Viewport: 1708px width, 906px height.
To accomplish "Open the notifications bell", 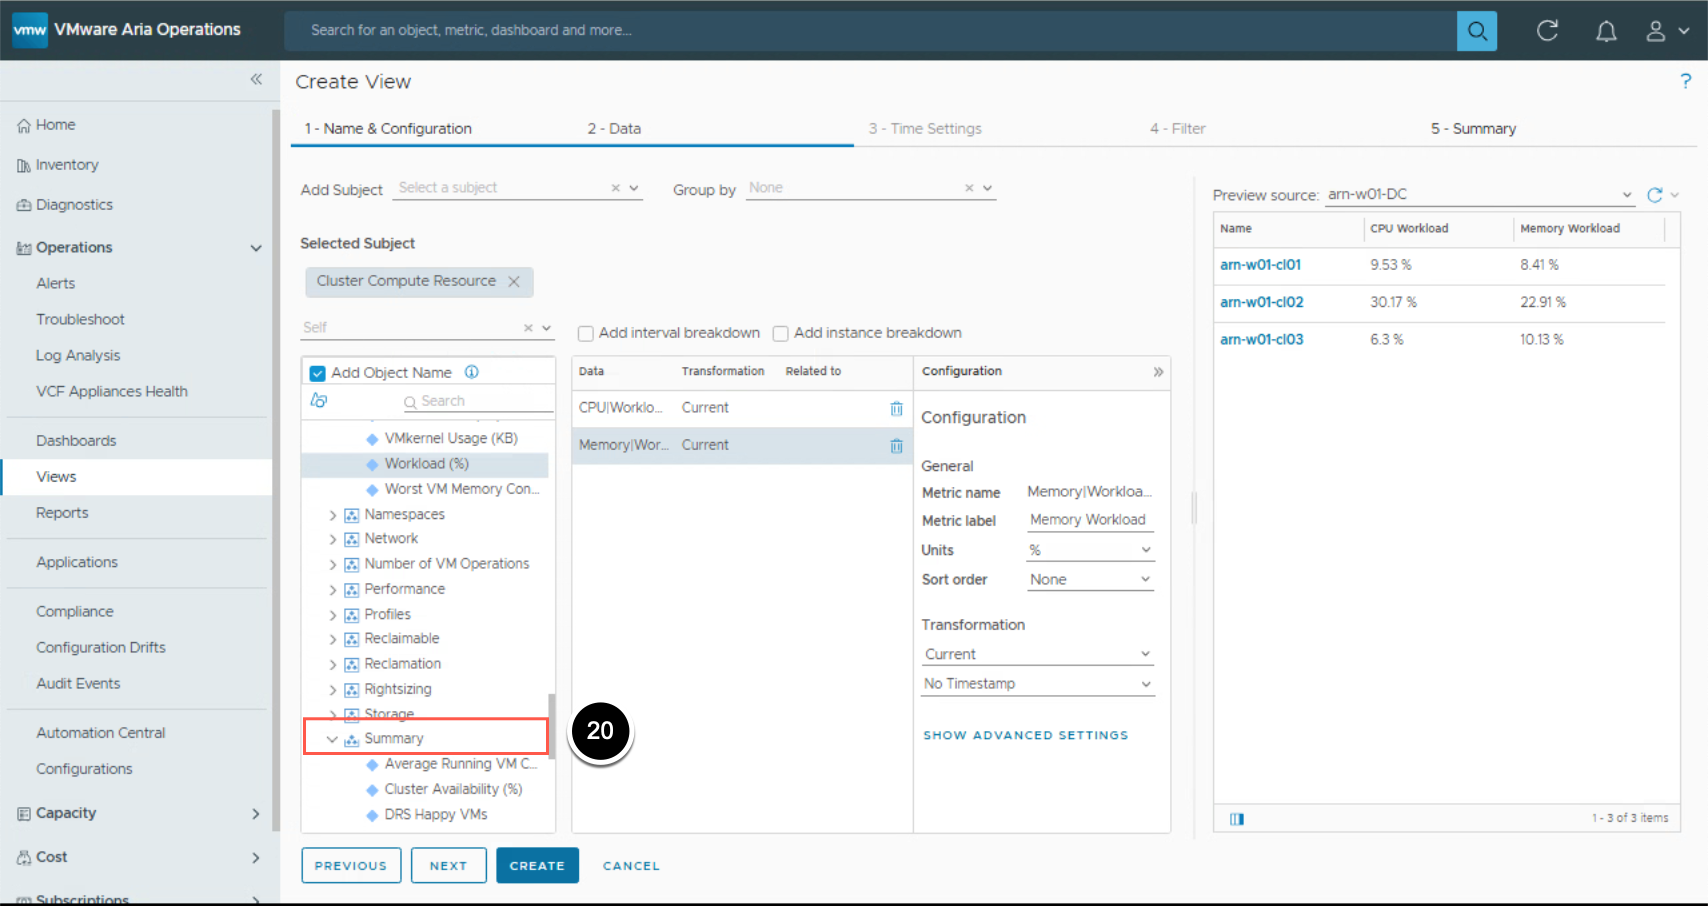I will coord(1605,31).
